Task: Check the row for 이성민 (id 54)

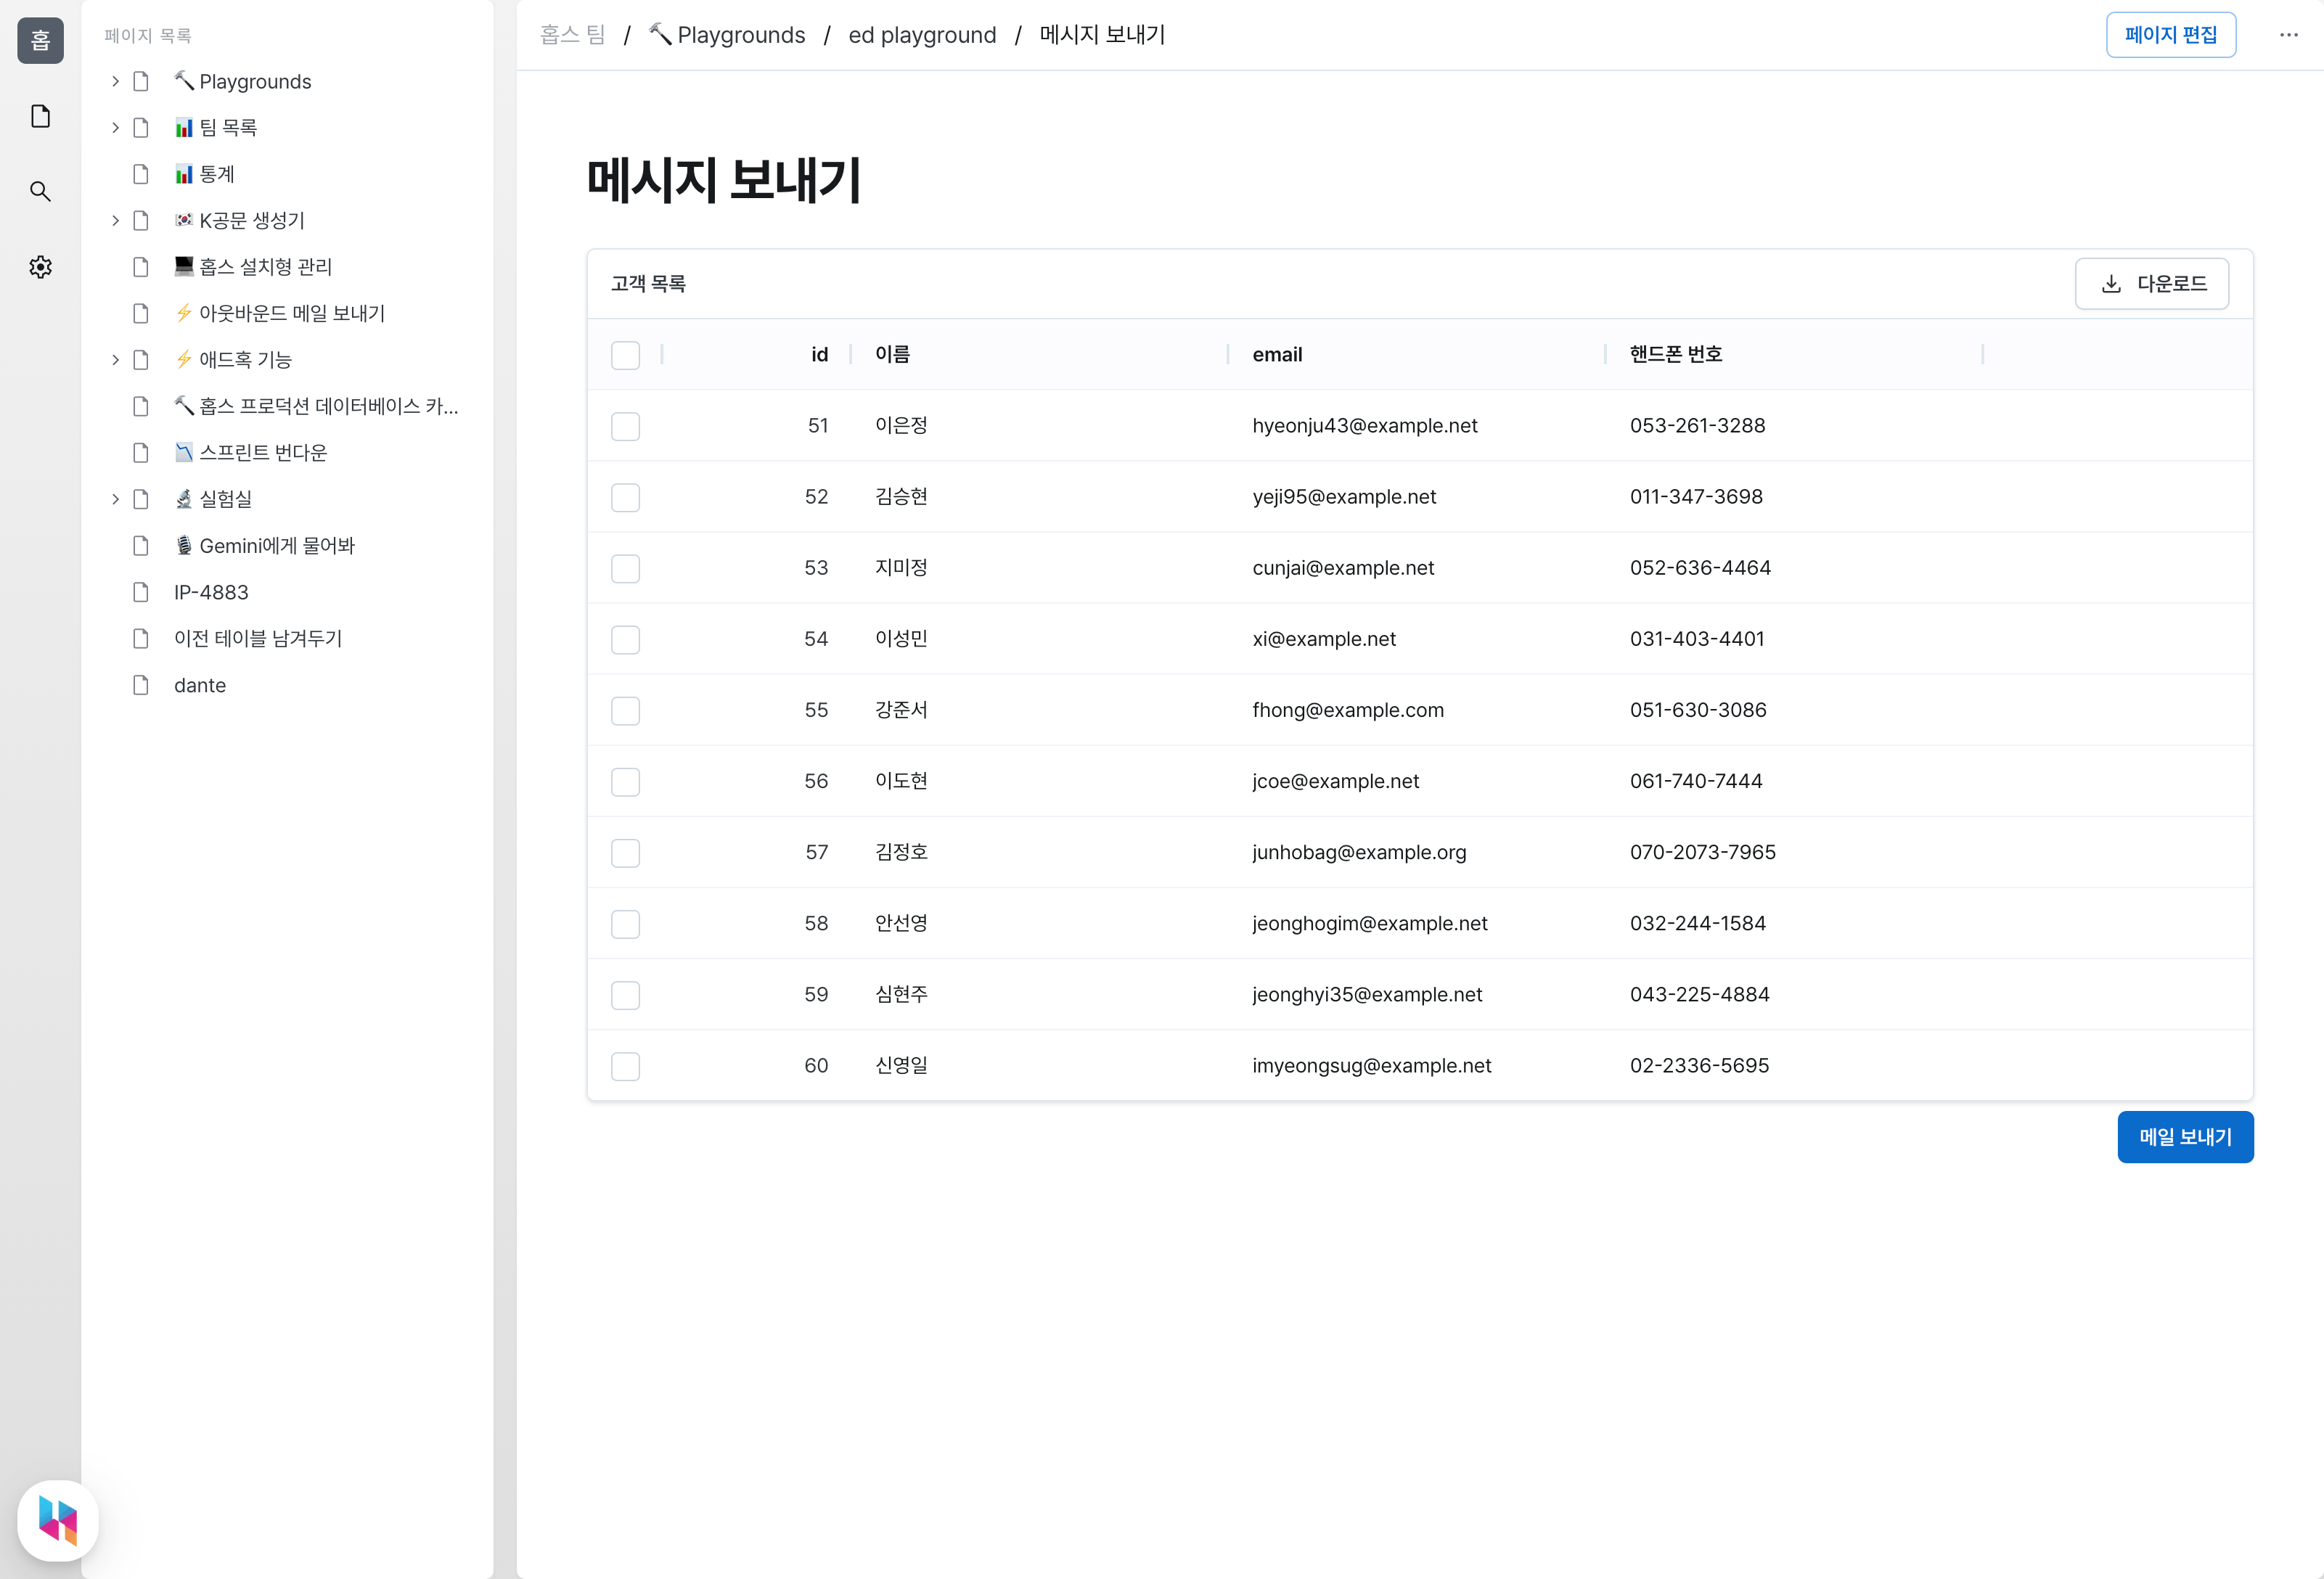Action: (625, 639)
